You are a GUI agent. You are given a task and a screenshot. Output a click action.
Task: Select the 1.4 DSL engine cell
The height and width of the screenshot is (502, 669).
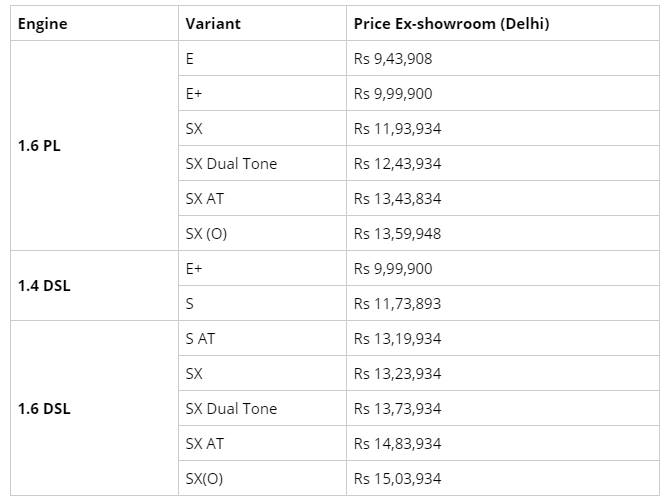pos(44,285)
